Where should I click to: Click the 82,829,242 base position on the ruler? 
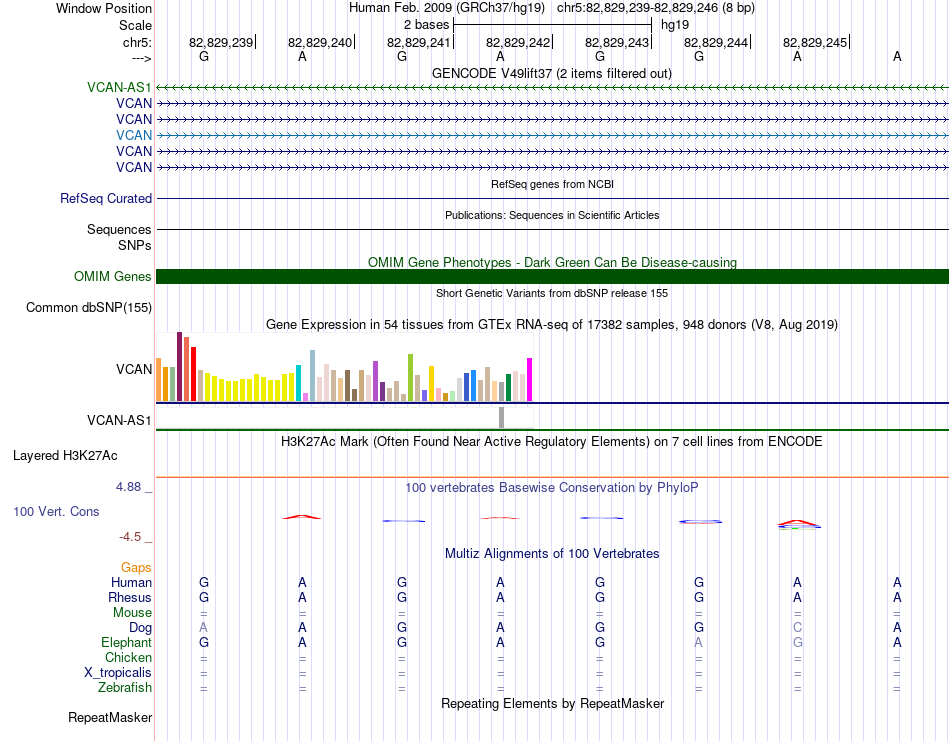click(x=518, y=42)
